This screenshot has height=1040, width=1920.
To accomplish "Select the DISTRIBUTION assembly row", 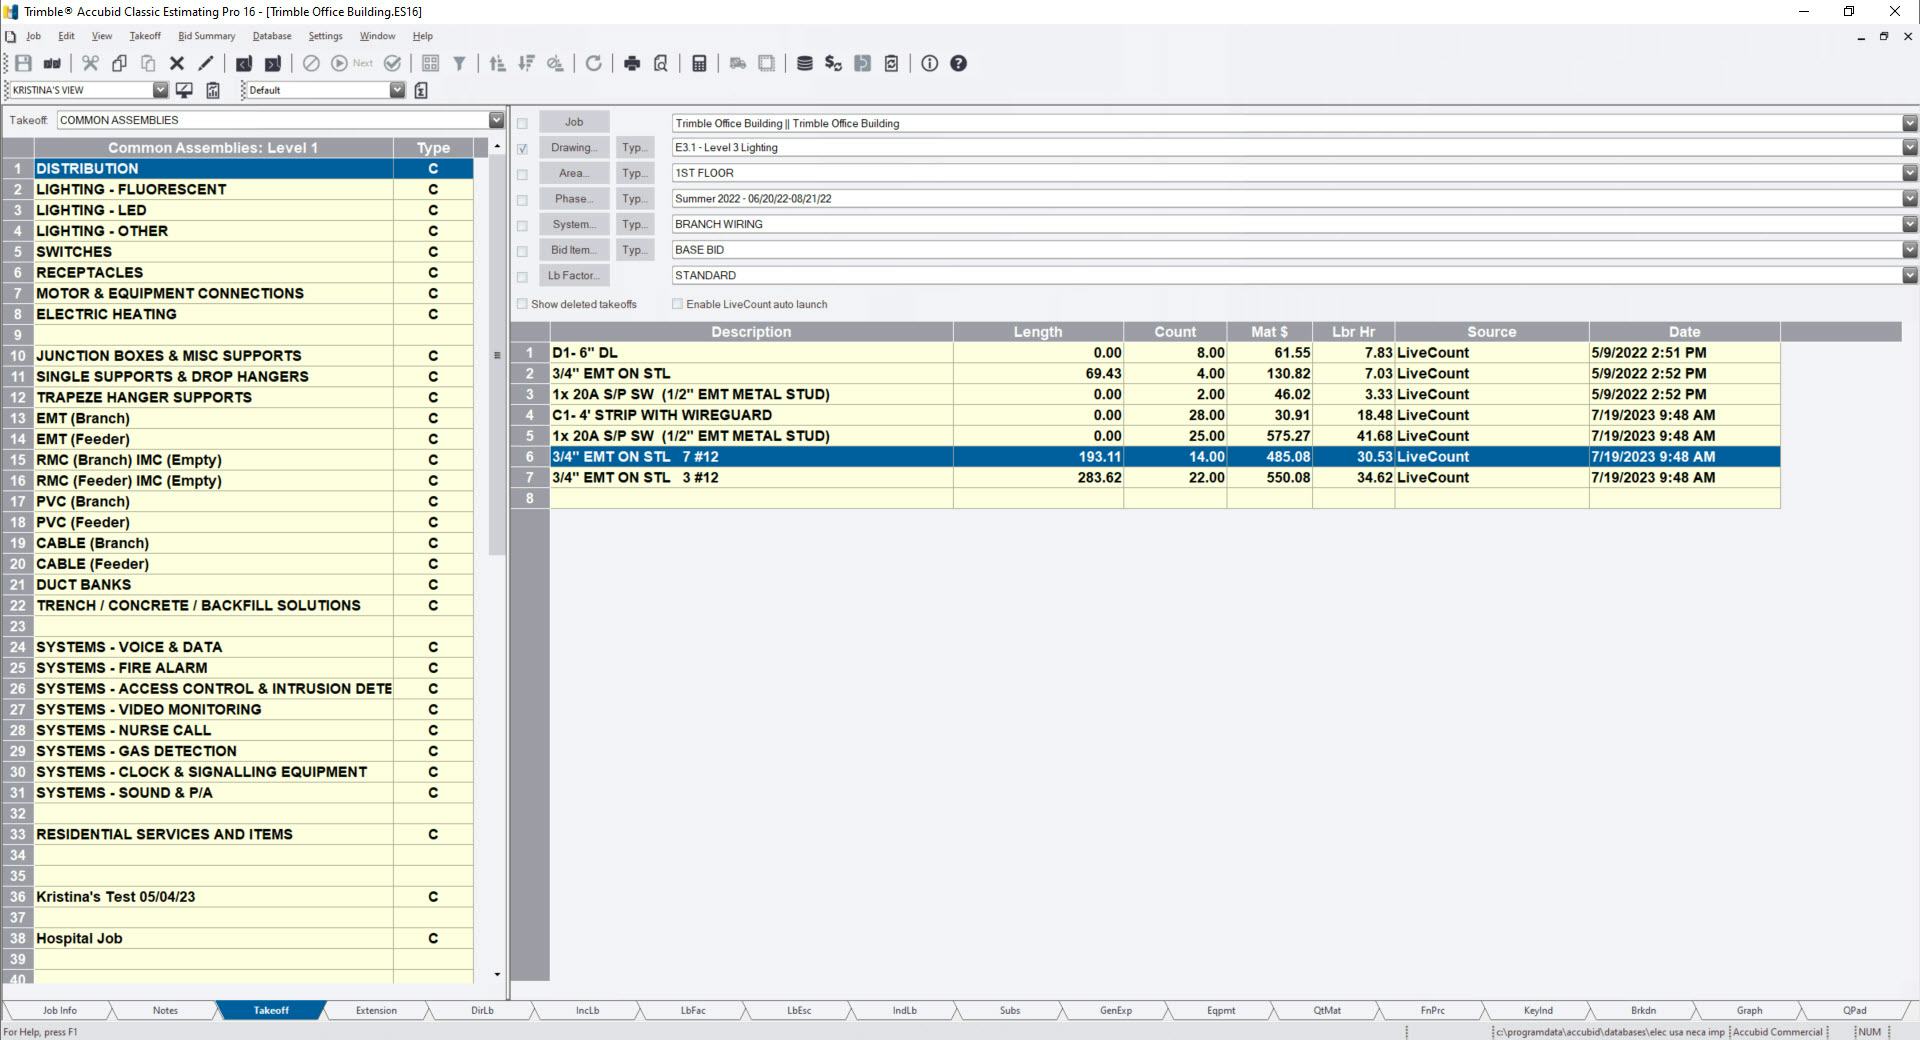I will [200, 168].
